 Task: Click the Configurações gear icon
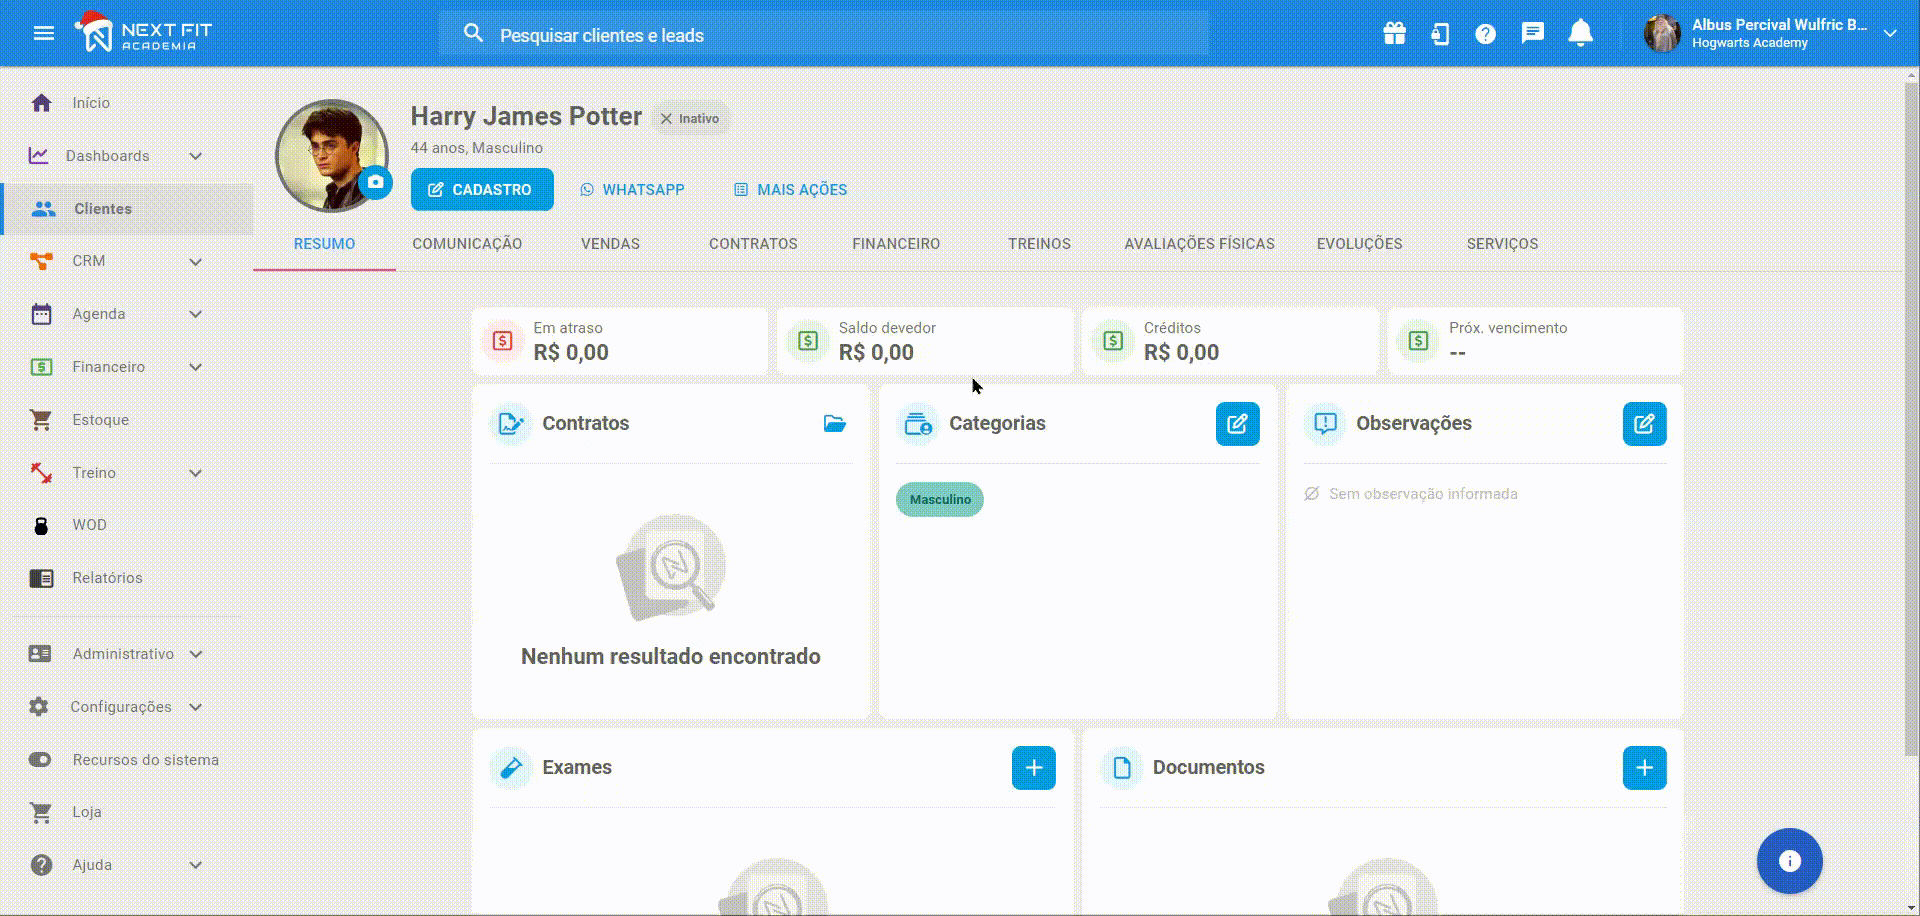[39, 707]
